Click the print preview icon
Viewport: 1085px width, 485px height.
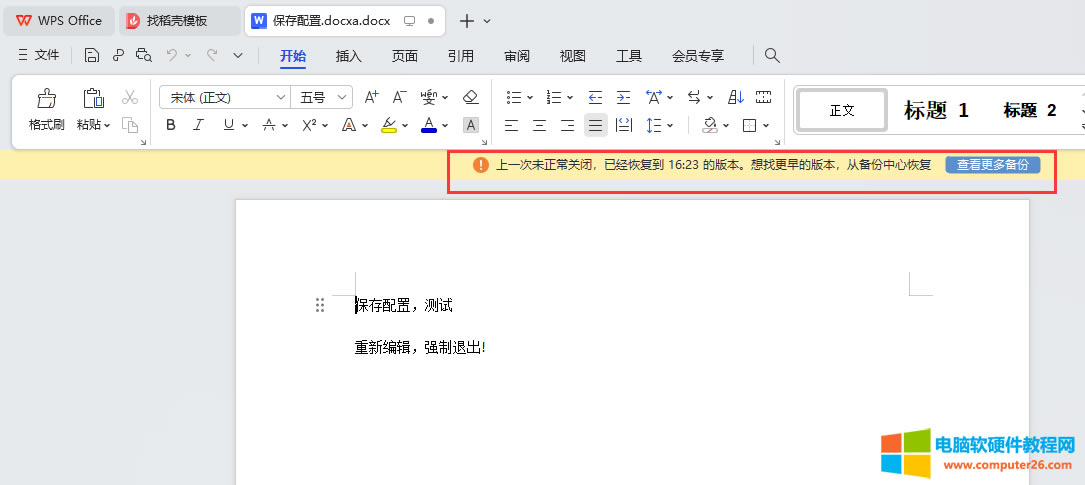pyautogui.click(x=144, y=55)
